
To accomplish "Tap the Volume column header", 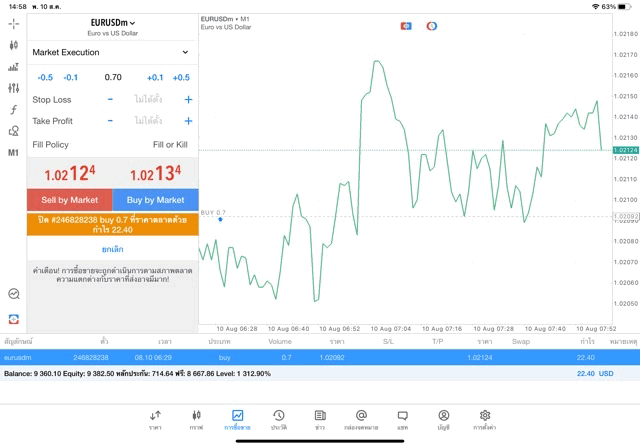I will (280, 341).
